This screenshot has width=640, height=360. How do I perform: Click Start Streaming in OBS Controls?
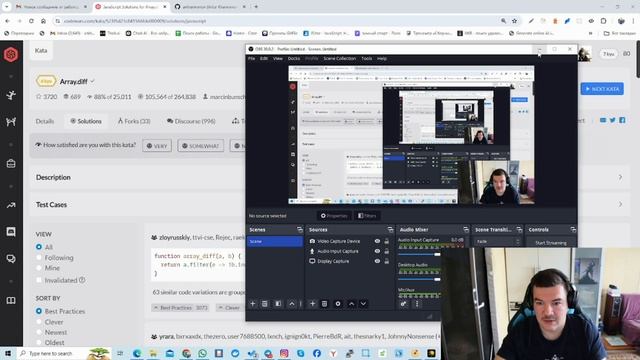[551, 243]
